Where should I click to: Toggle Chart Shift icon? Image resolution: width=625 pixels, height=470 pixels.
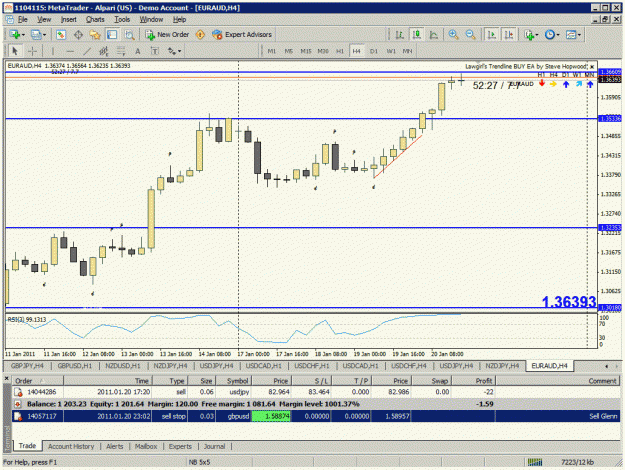pyautogui.click(x=509, y=35)
